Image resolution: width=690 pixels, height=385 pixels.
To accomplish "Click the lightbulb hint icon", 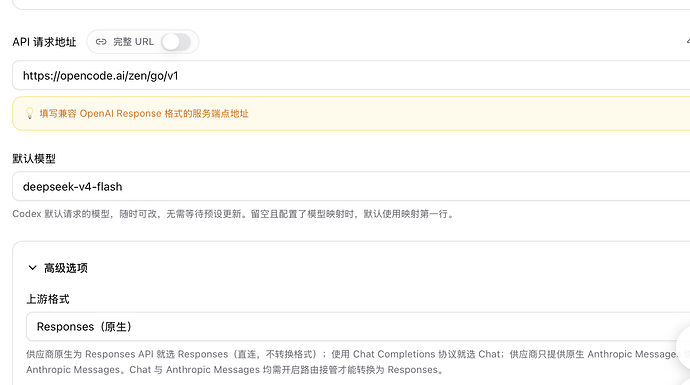I will coord(29,114).
